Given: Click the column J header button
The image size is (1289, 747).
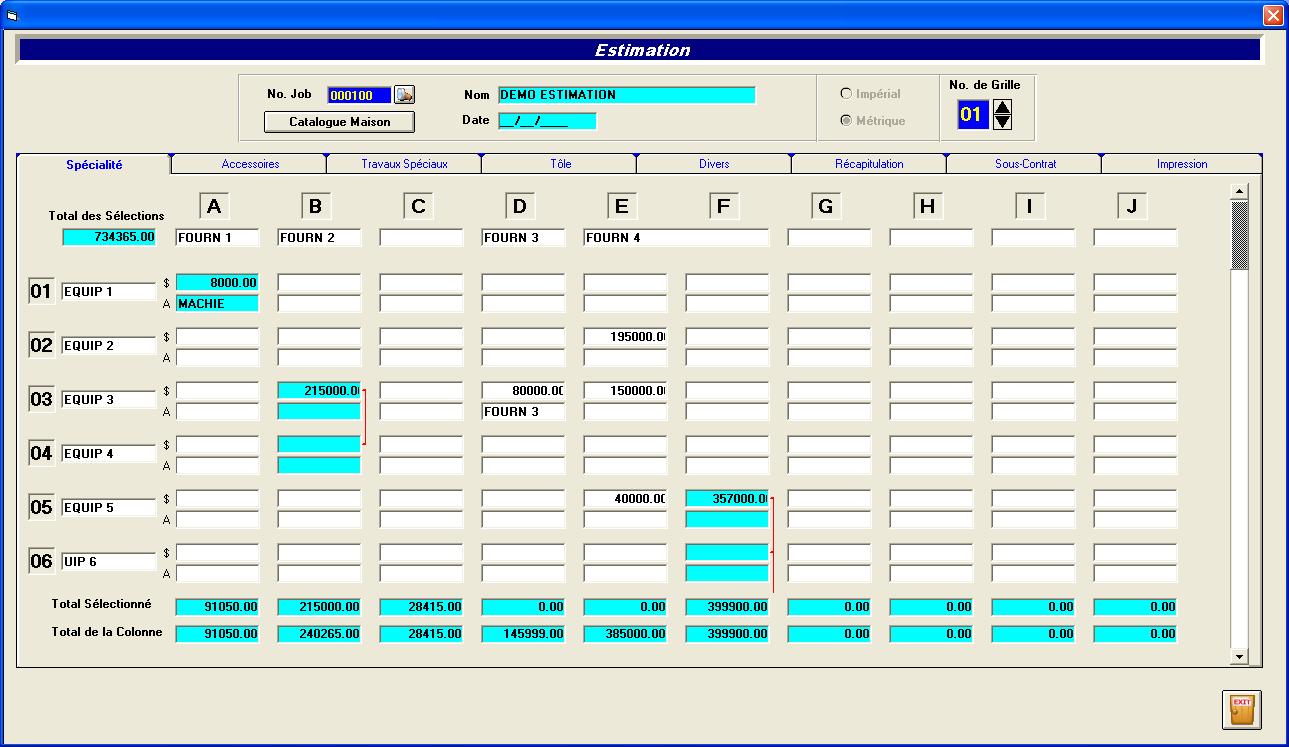Looking at the screenshot, I should (x=1131, y=207).
